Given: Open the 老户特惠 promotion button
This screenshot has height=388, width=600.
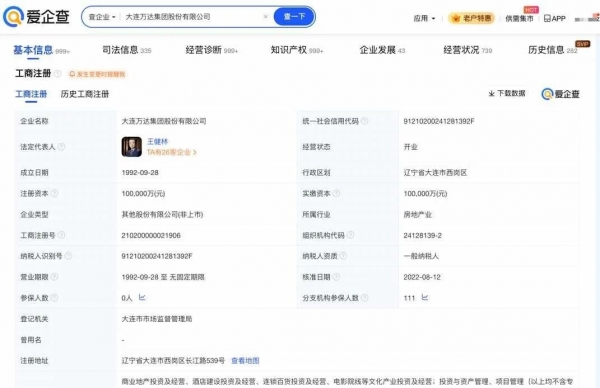Looking at the screenshot, I should tap(471, 18).
